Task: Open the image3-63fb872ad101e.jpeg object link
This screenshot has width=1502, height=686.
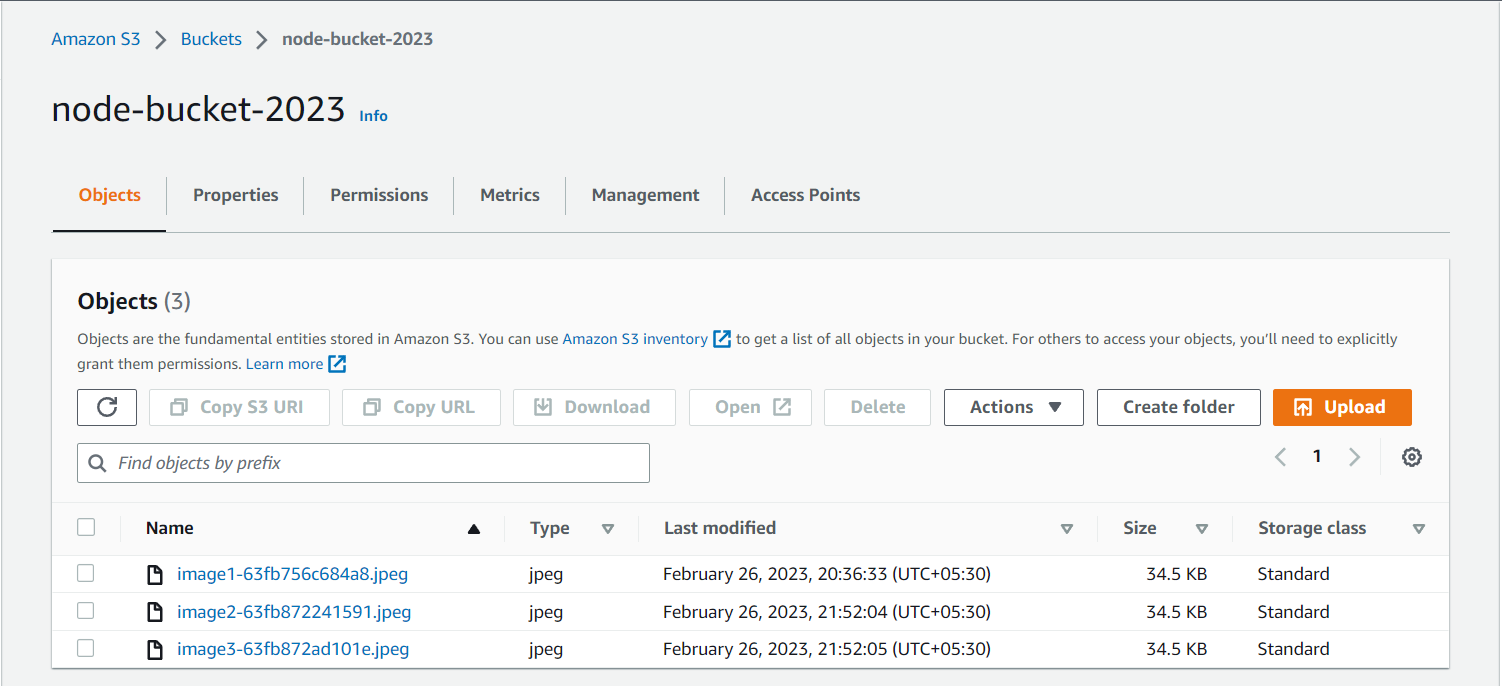Action: [293, 649]
